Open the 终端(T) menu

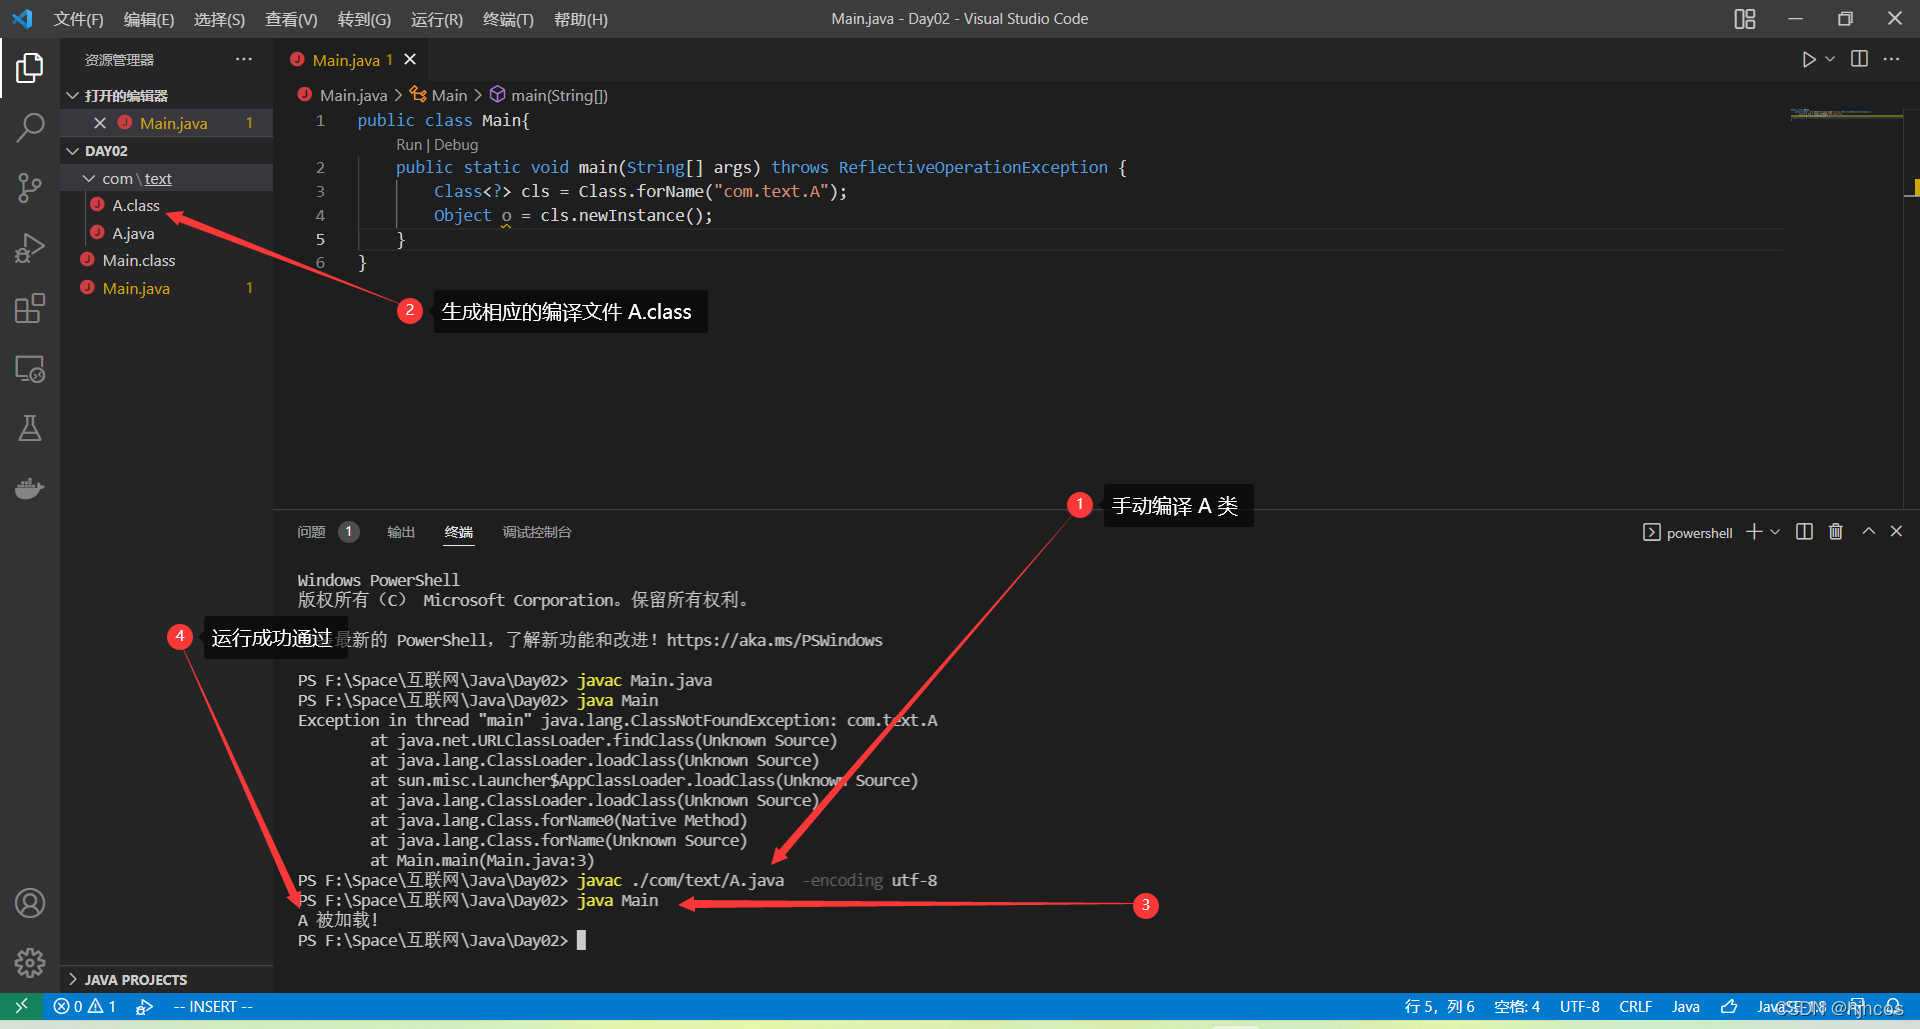point(508,19)
